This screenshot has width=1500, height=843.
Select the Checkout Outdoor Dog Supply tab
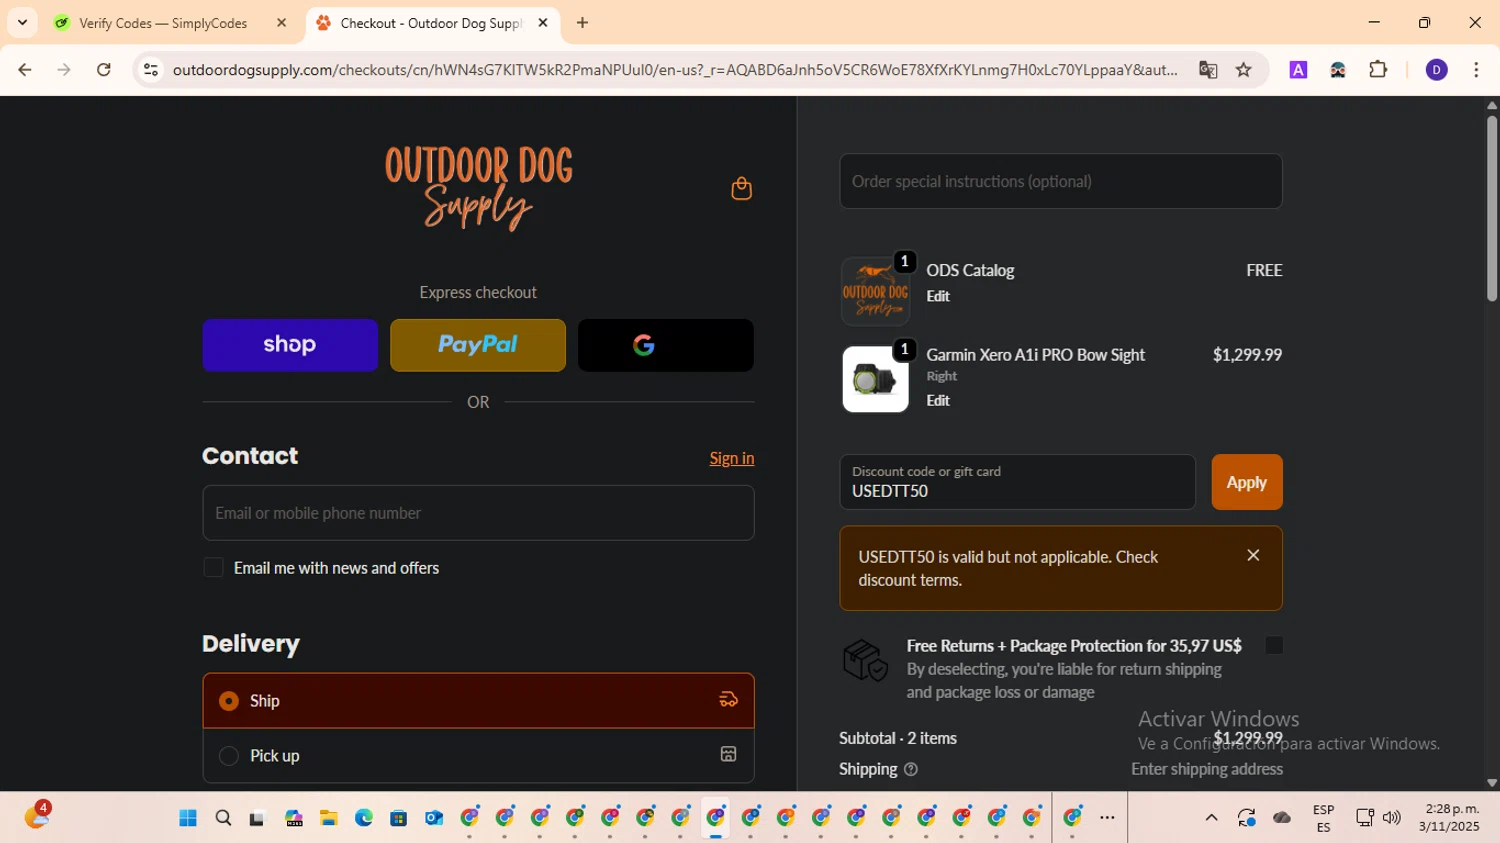coord(432,23)
